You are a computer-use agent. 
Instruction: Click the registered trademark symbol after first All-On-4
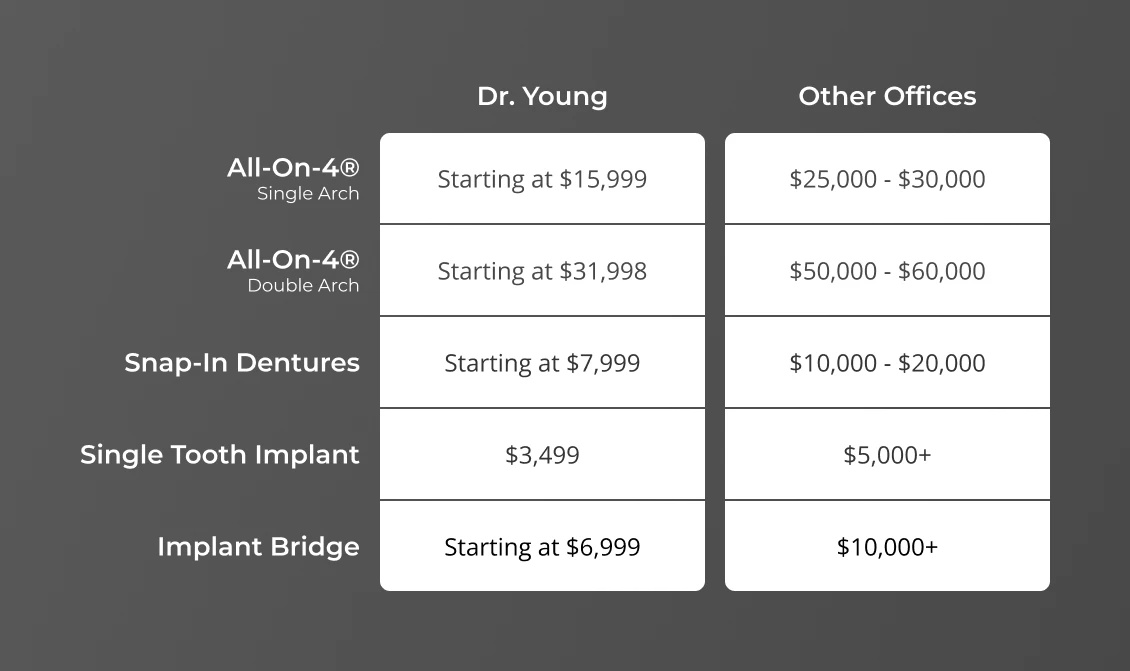pos(349,168)
